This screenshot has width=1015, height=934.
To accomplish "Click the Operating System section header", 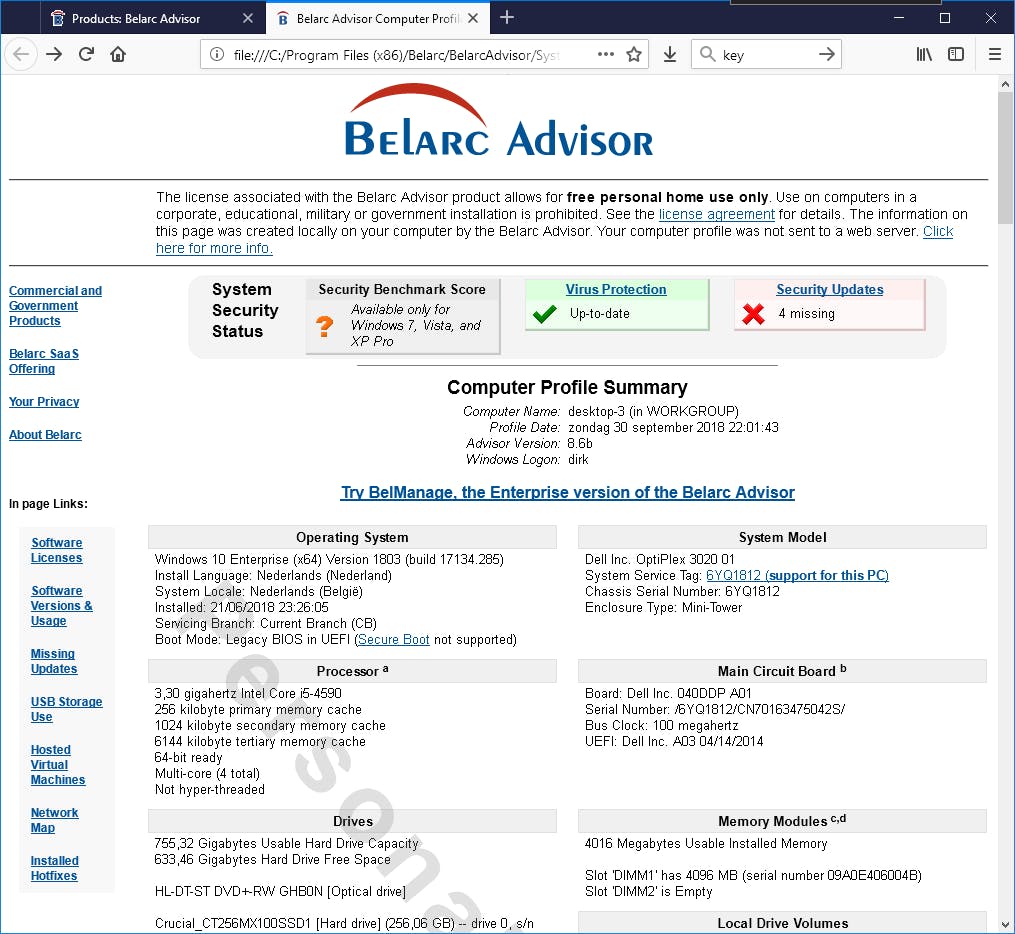I will click(352, 537).
